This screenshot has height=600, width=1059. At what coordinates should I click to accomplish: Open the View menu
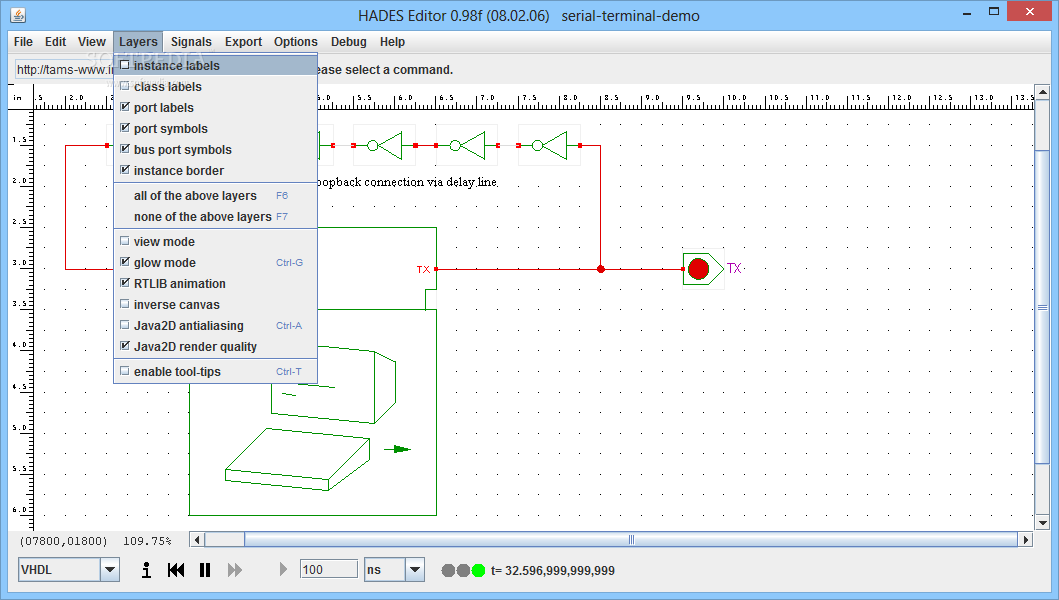click(x=91, y=41)
